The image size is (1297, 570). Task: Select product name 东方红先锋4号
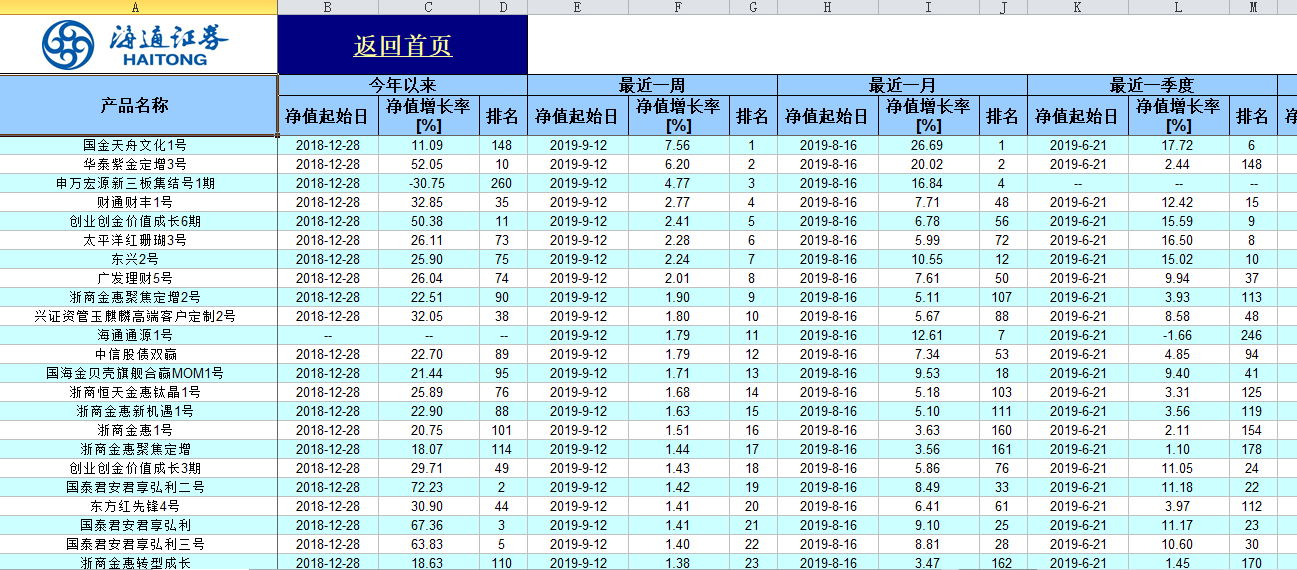click(135, 506)
